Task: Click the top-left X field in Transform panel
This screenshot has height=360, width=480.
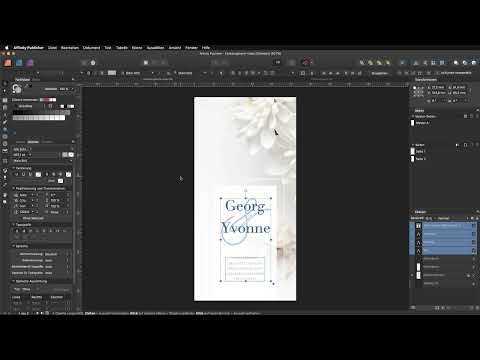Action: (x=438, y=87)
